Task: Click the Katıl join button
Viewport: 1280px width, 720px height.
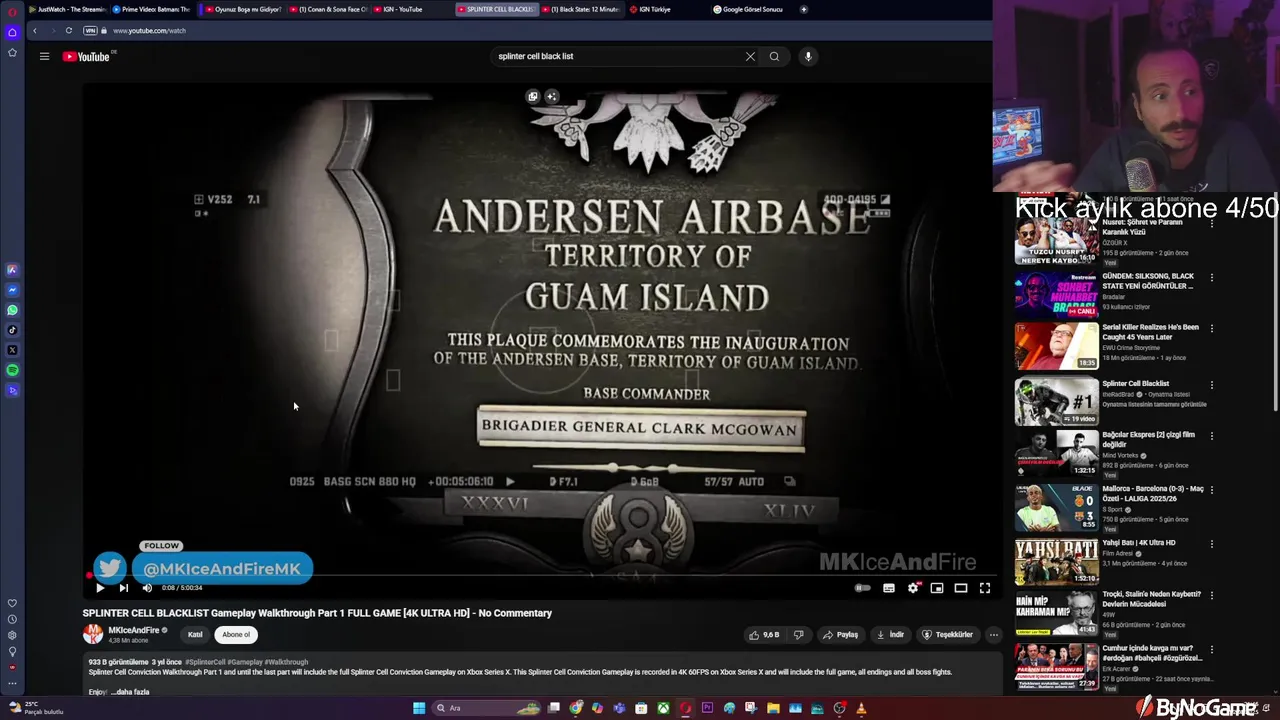Action: (195, 634)
